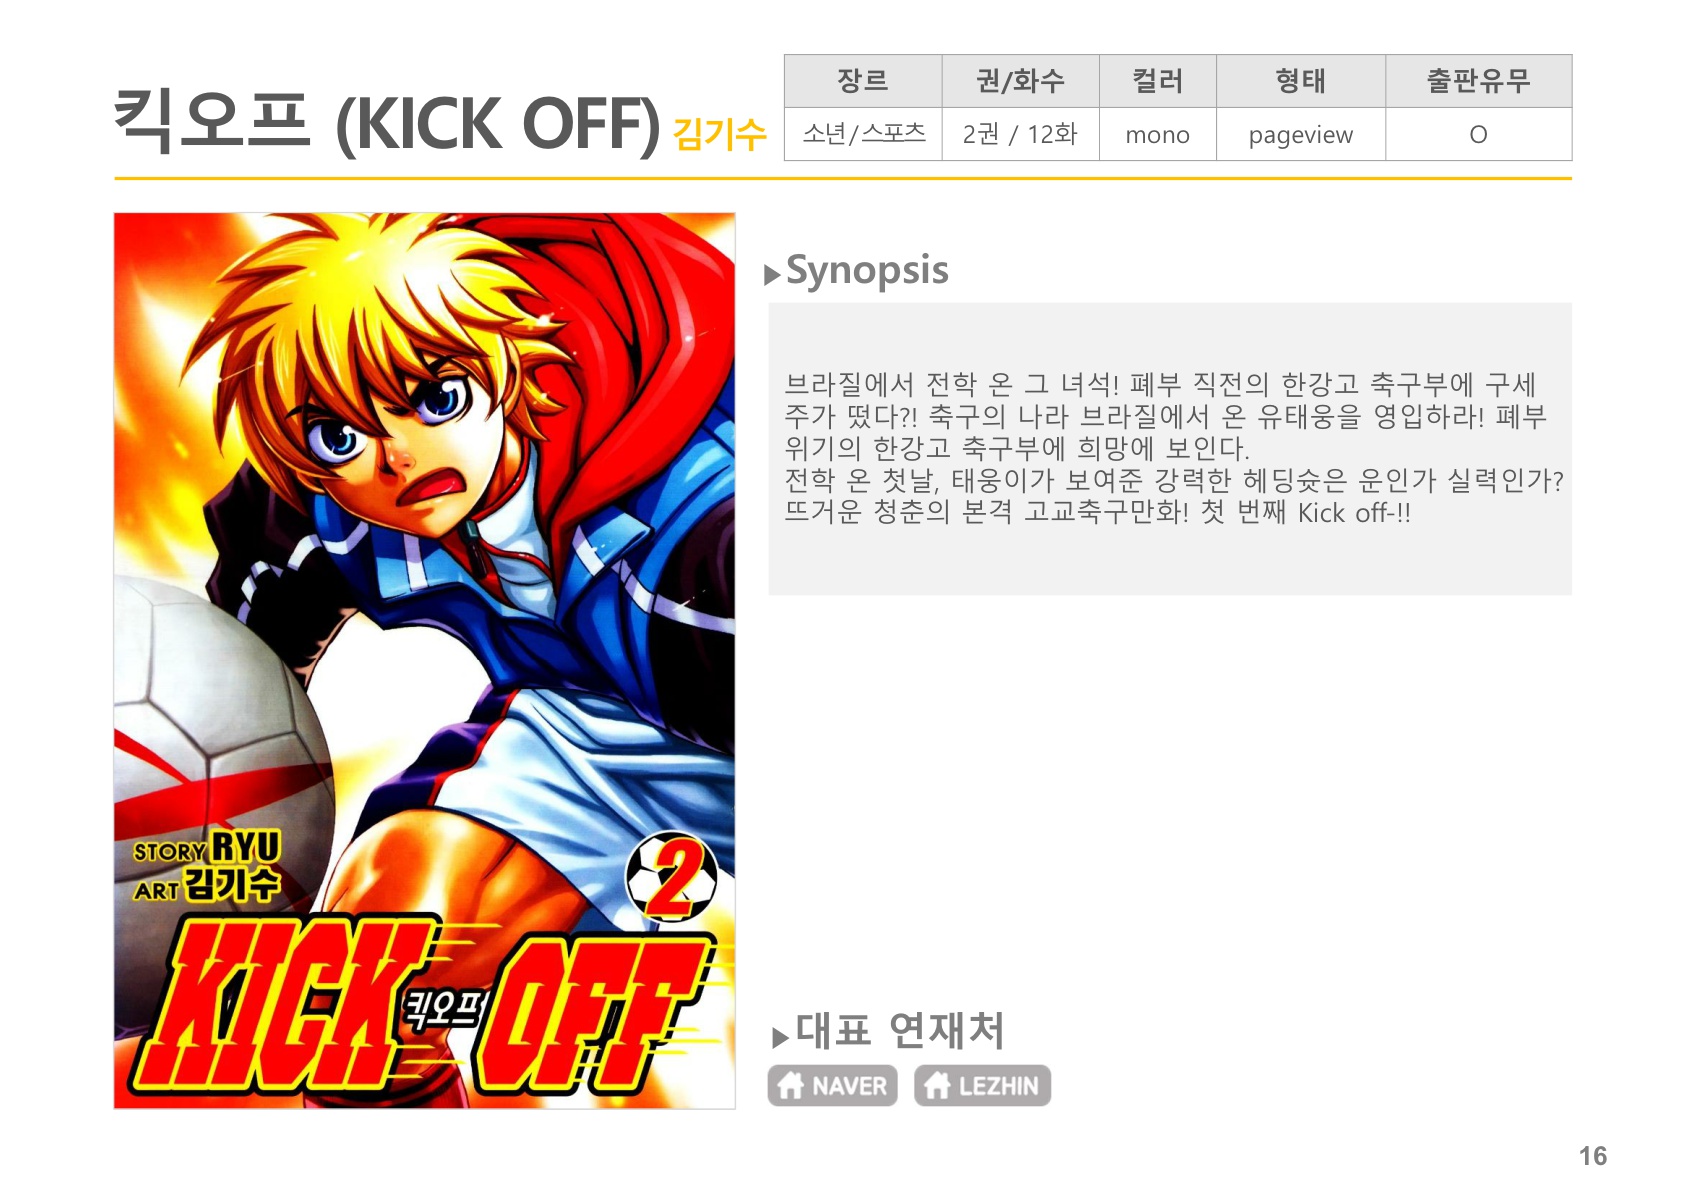The width and height of the screenshot is (1682, 1190).
Task: Click the 소년/스포츠 genre cell
Action: [863, 134]
